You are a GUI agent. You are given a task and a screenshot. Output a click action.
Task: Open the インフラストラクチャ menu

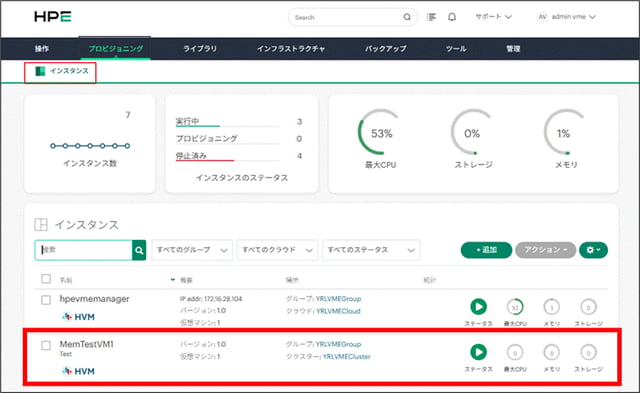291,49
